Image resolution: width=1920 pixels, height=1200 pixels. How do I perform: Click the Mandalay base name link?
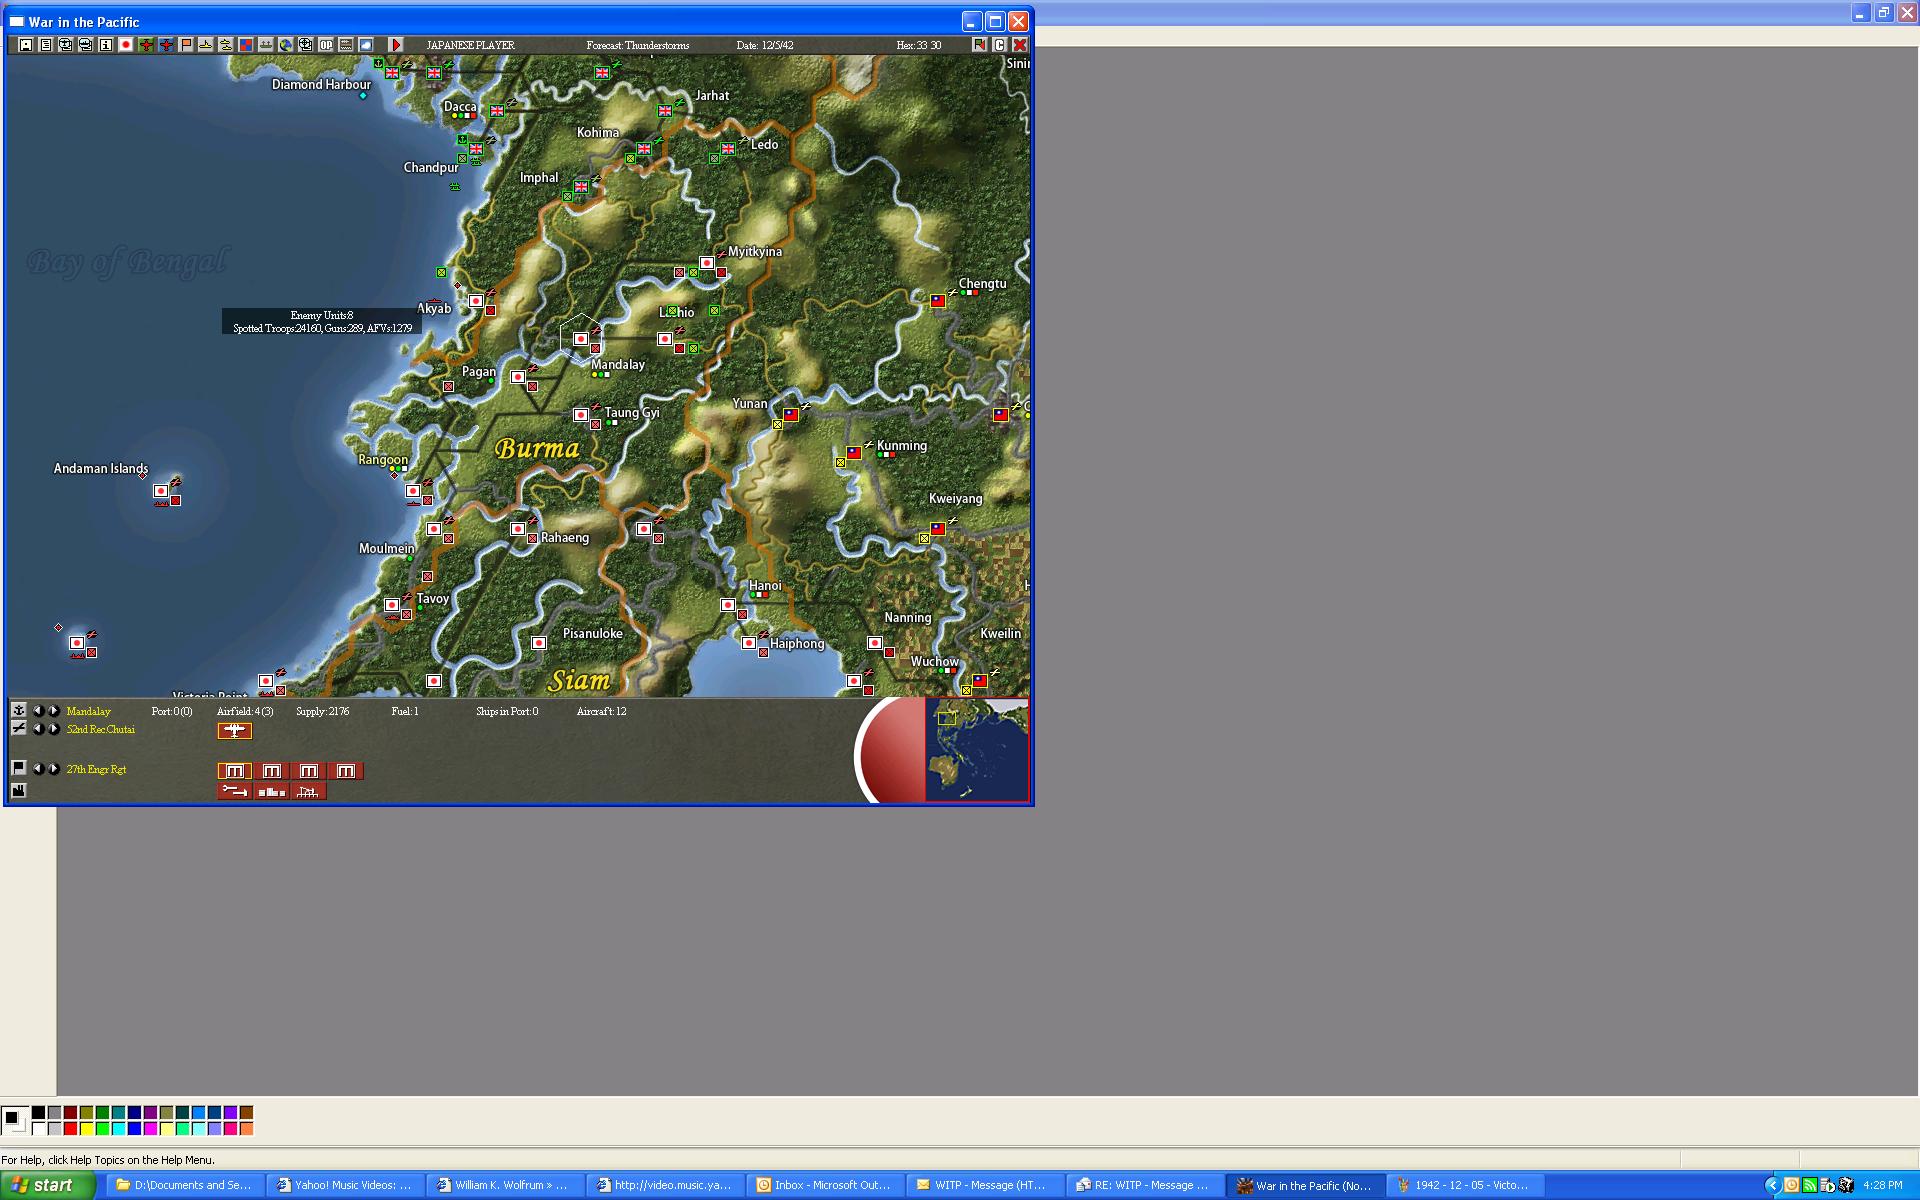pyautogui.click(x=88, y=711)
